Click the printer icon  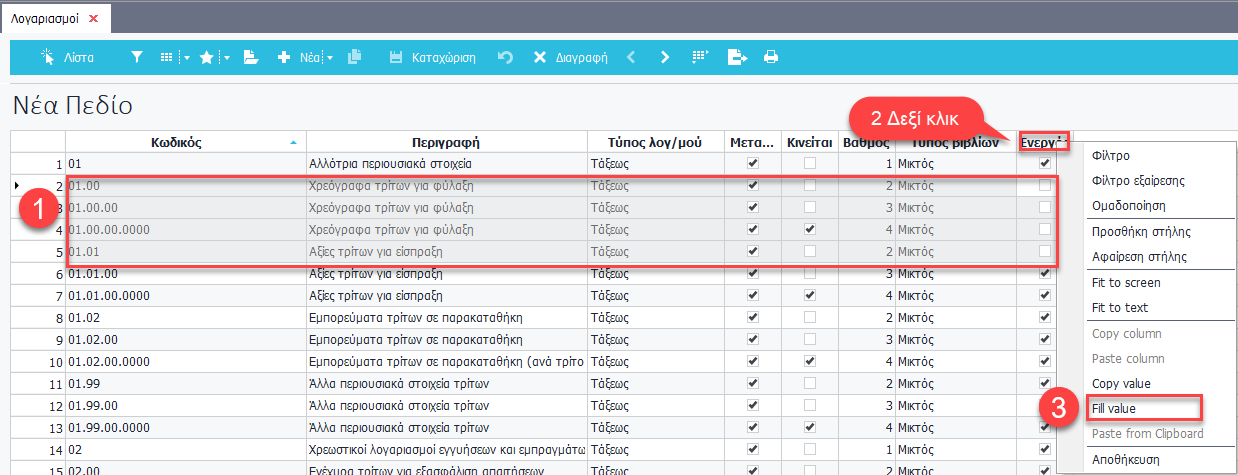pos(771,58)
